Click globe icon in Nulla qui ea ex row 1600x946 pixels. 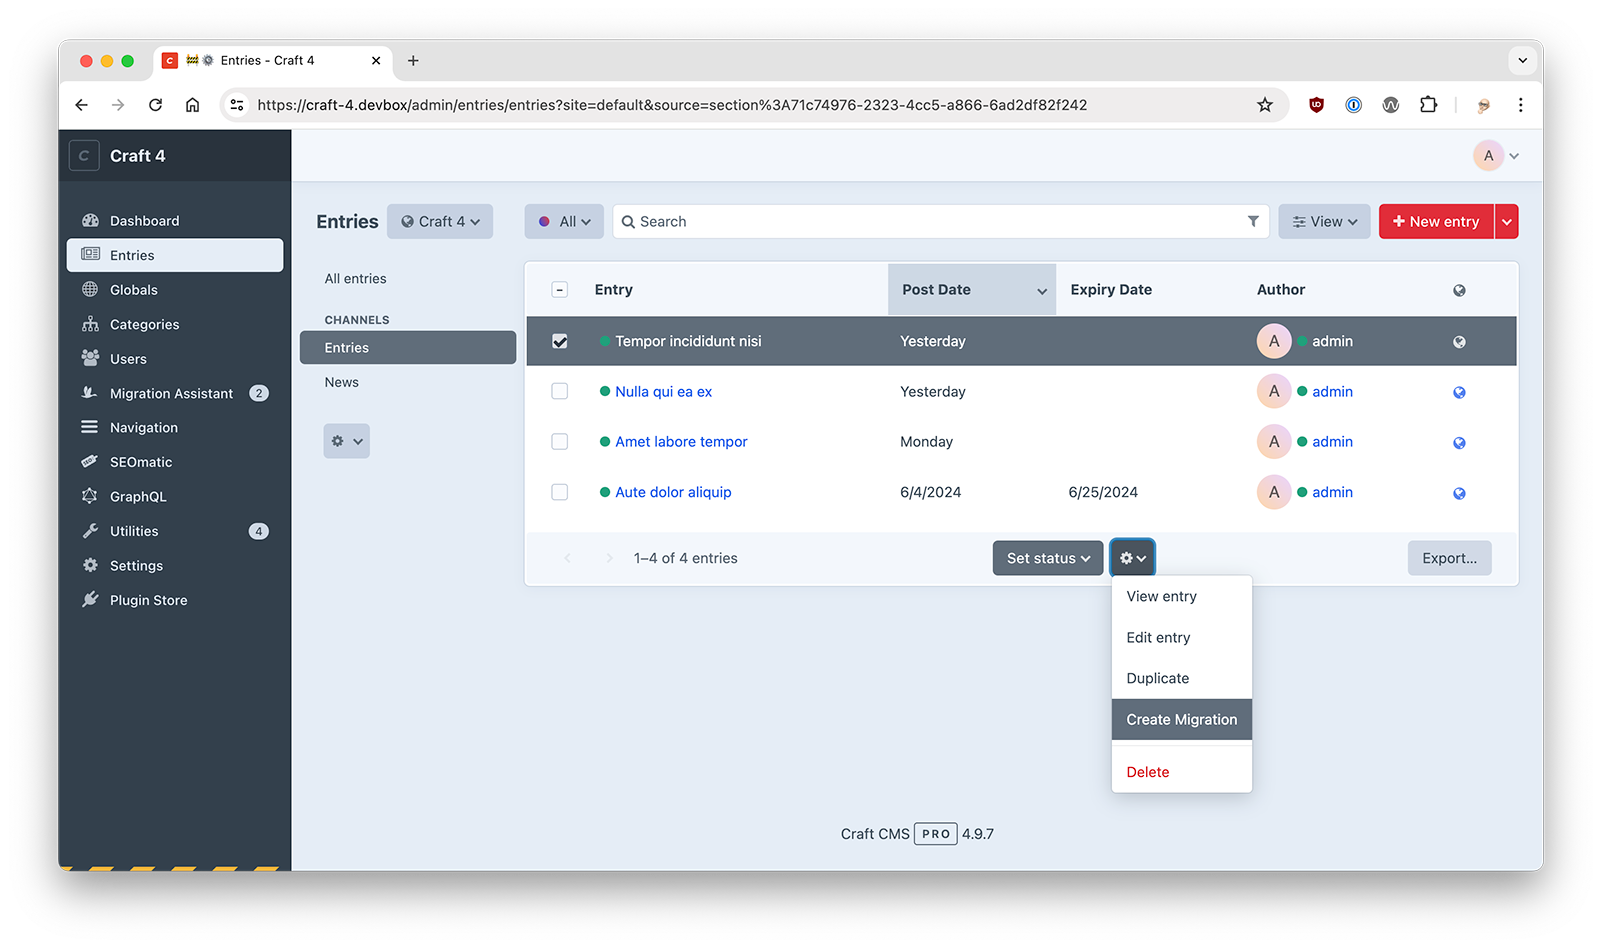1459,392
